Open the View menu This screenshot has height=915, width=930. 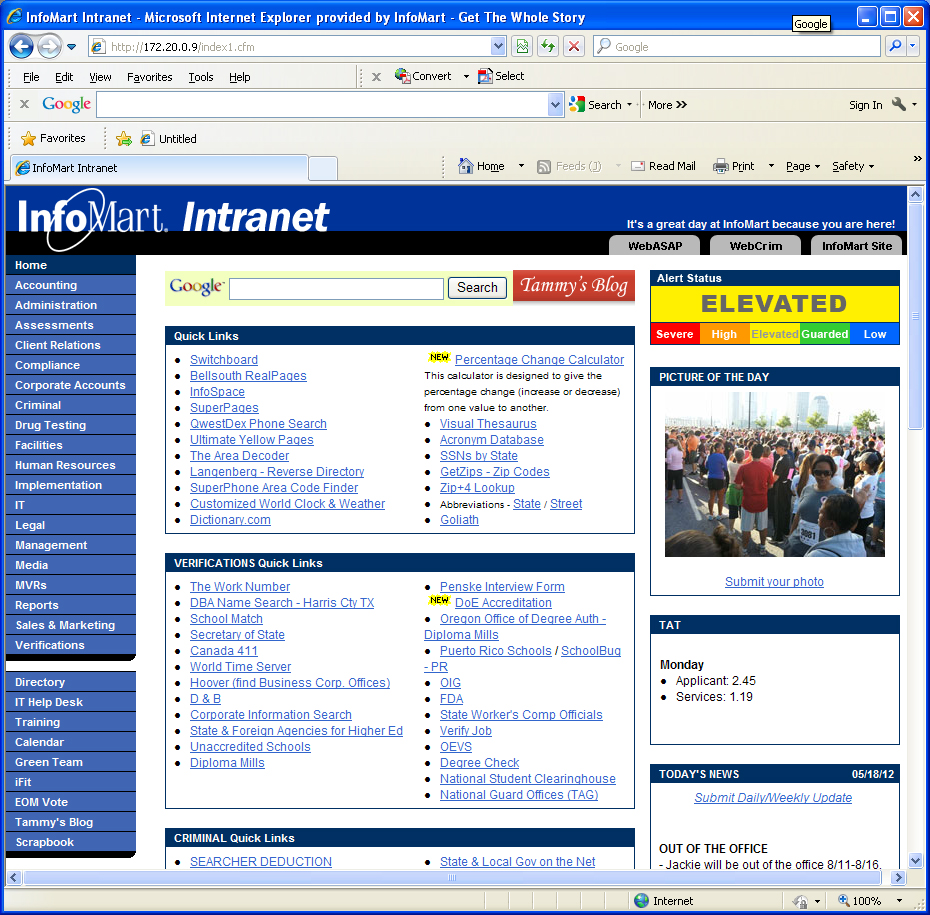(100, 77)
